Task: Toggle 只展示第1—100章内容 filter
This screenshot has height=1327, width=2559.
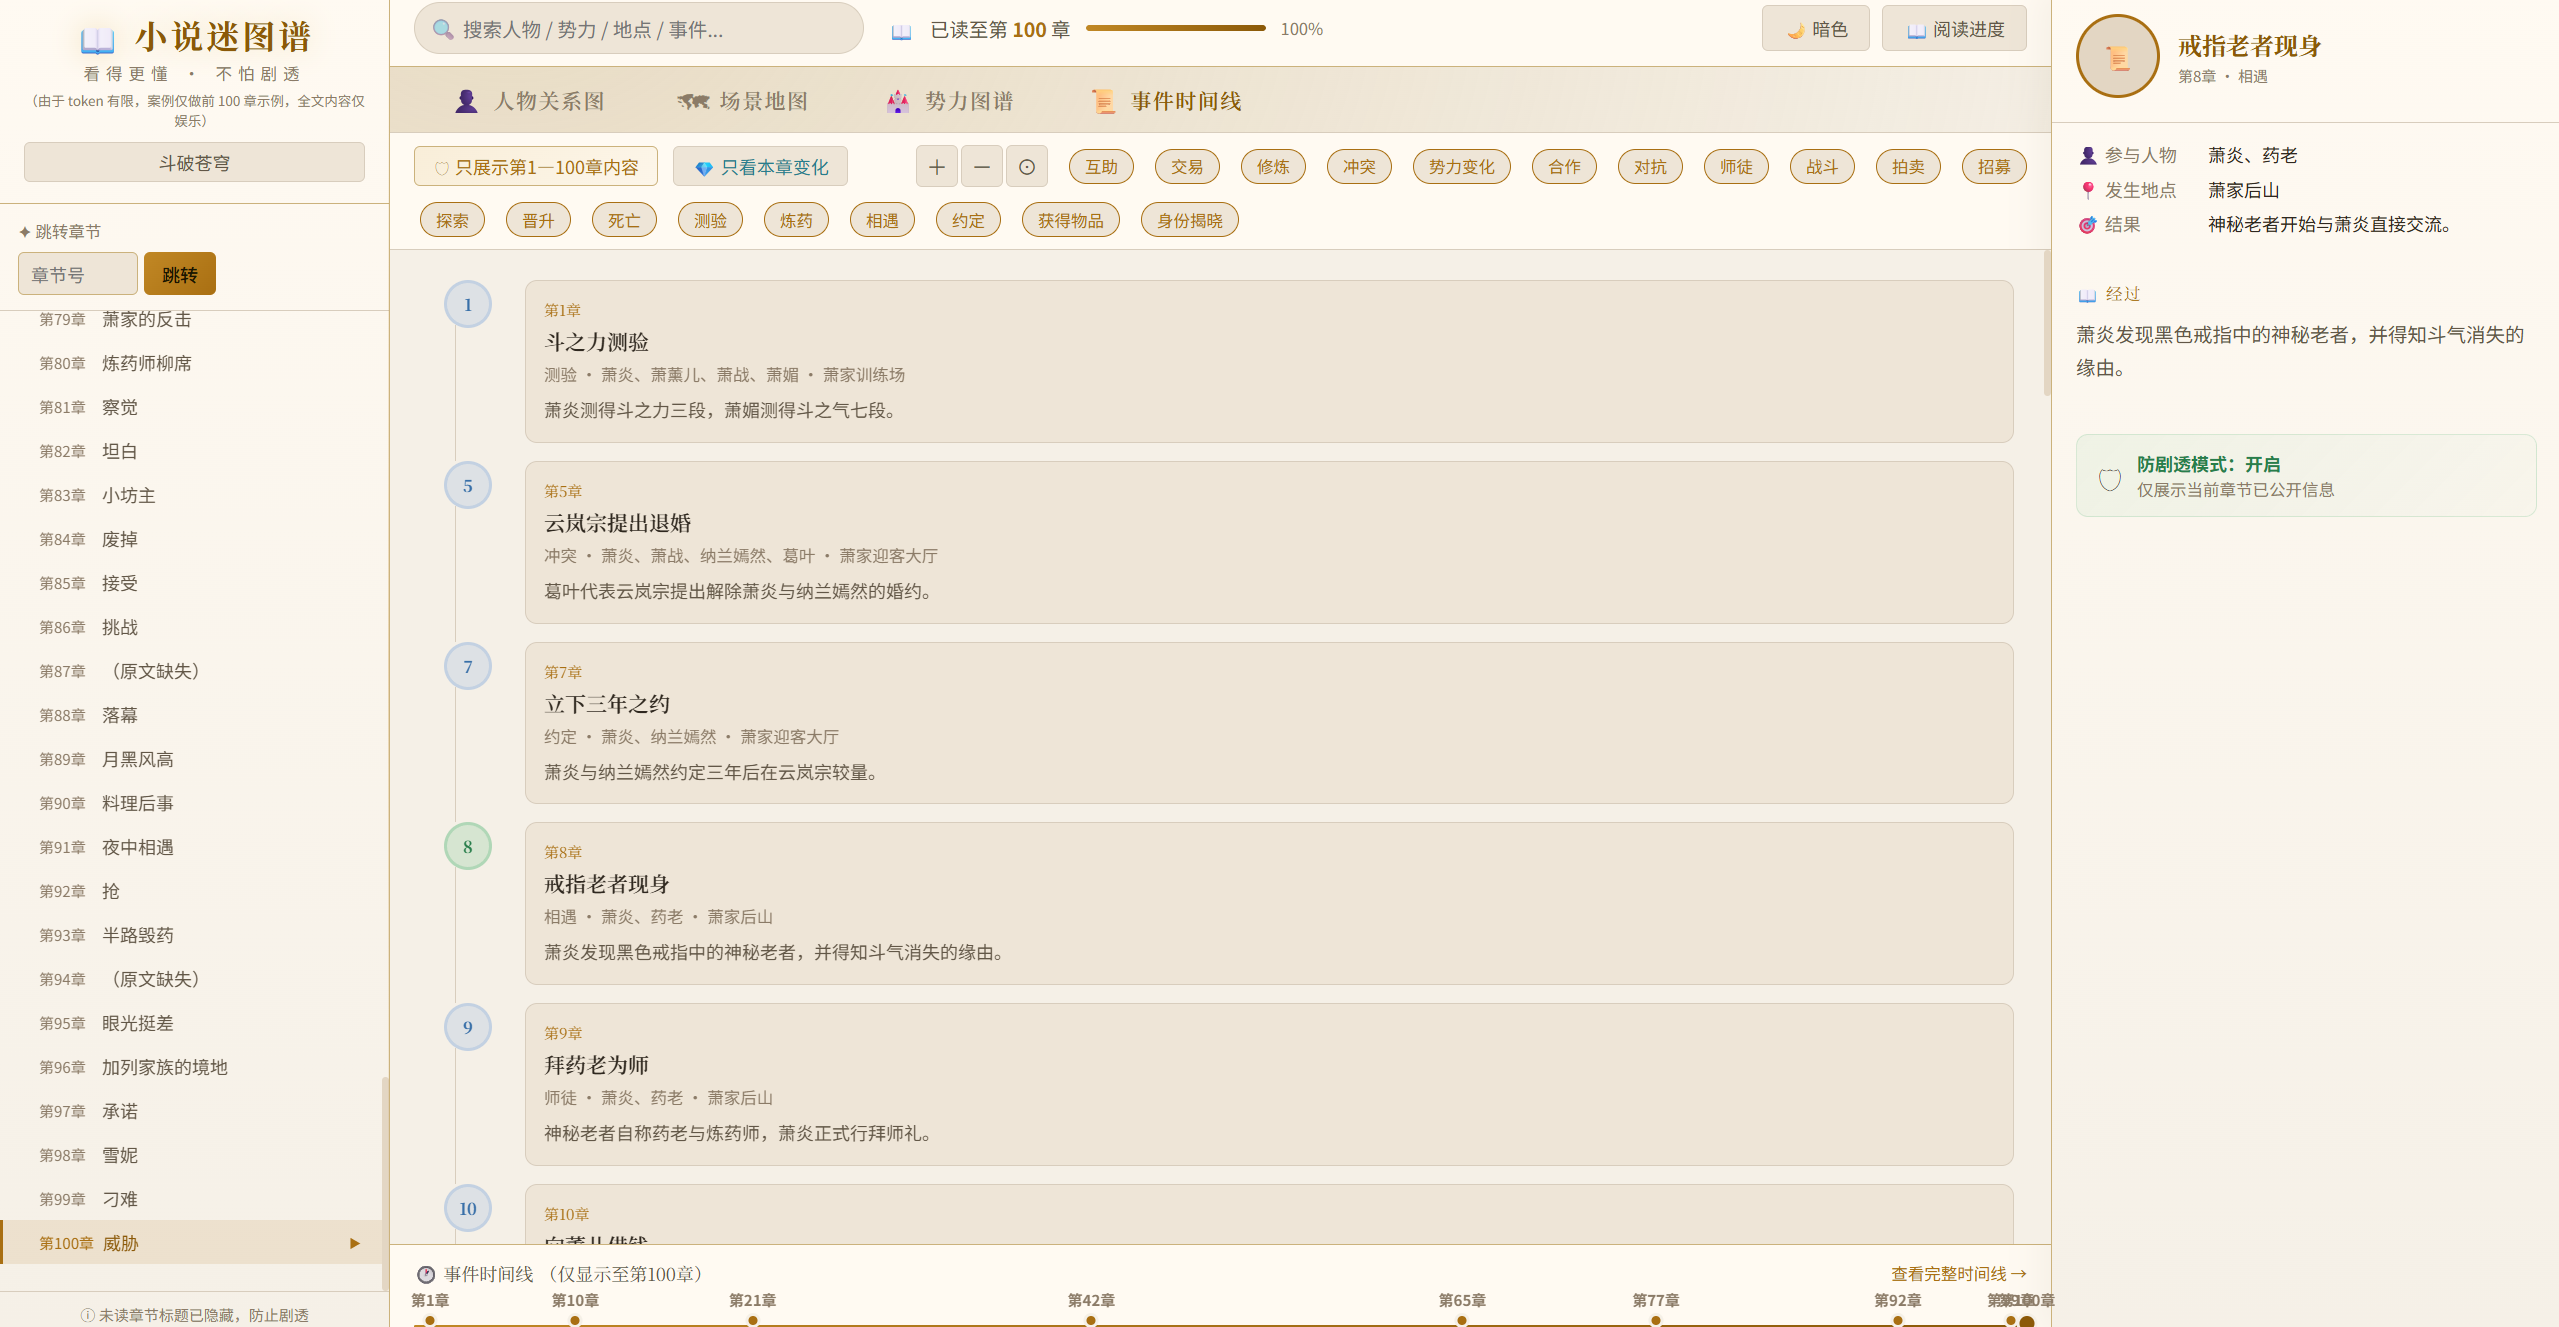Action: 536,167
